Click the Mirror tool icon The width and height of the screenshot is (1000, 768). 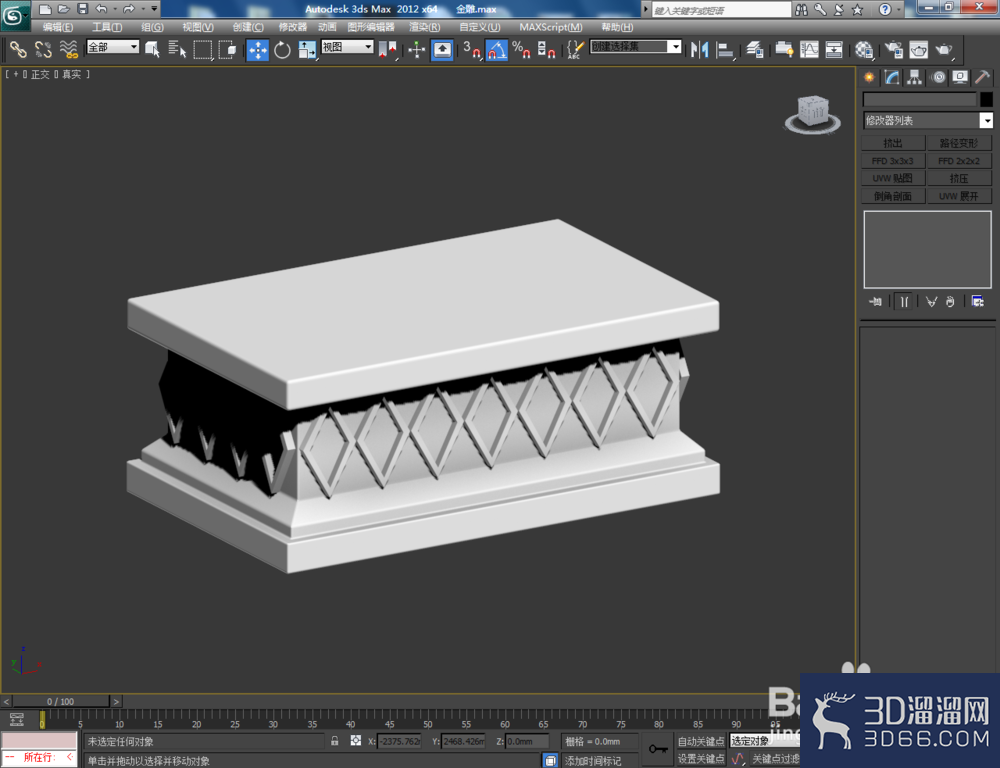[700, 49]
